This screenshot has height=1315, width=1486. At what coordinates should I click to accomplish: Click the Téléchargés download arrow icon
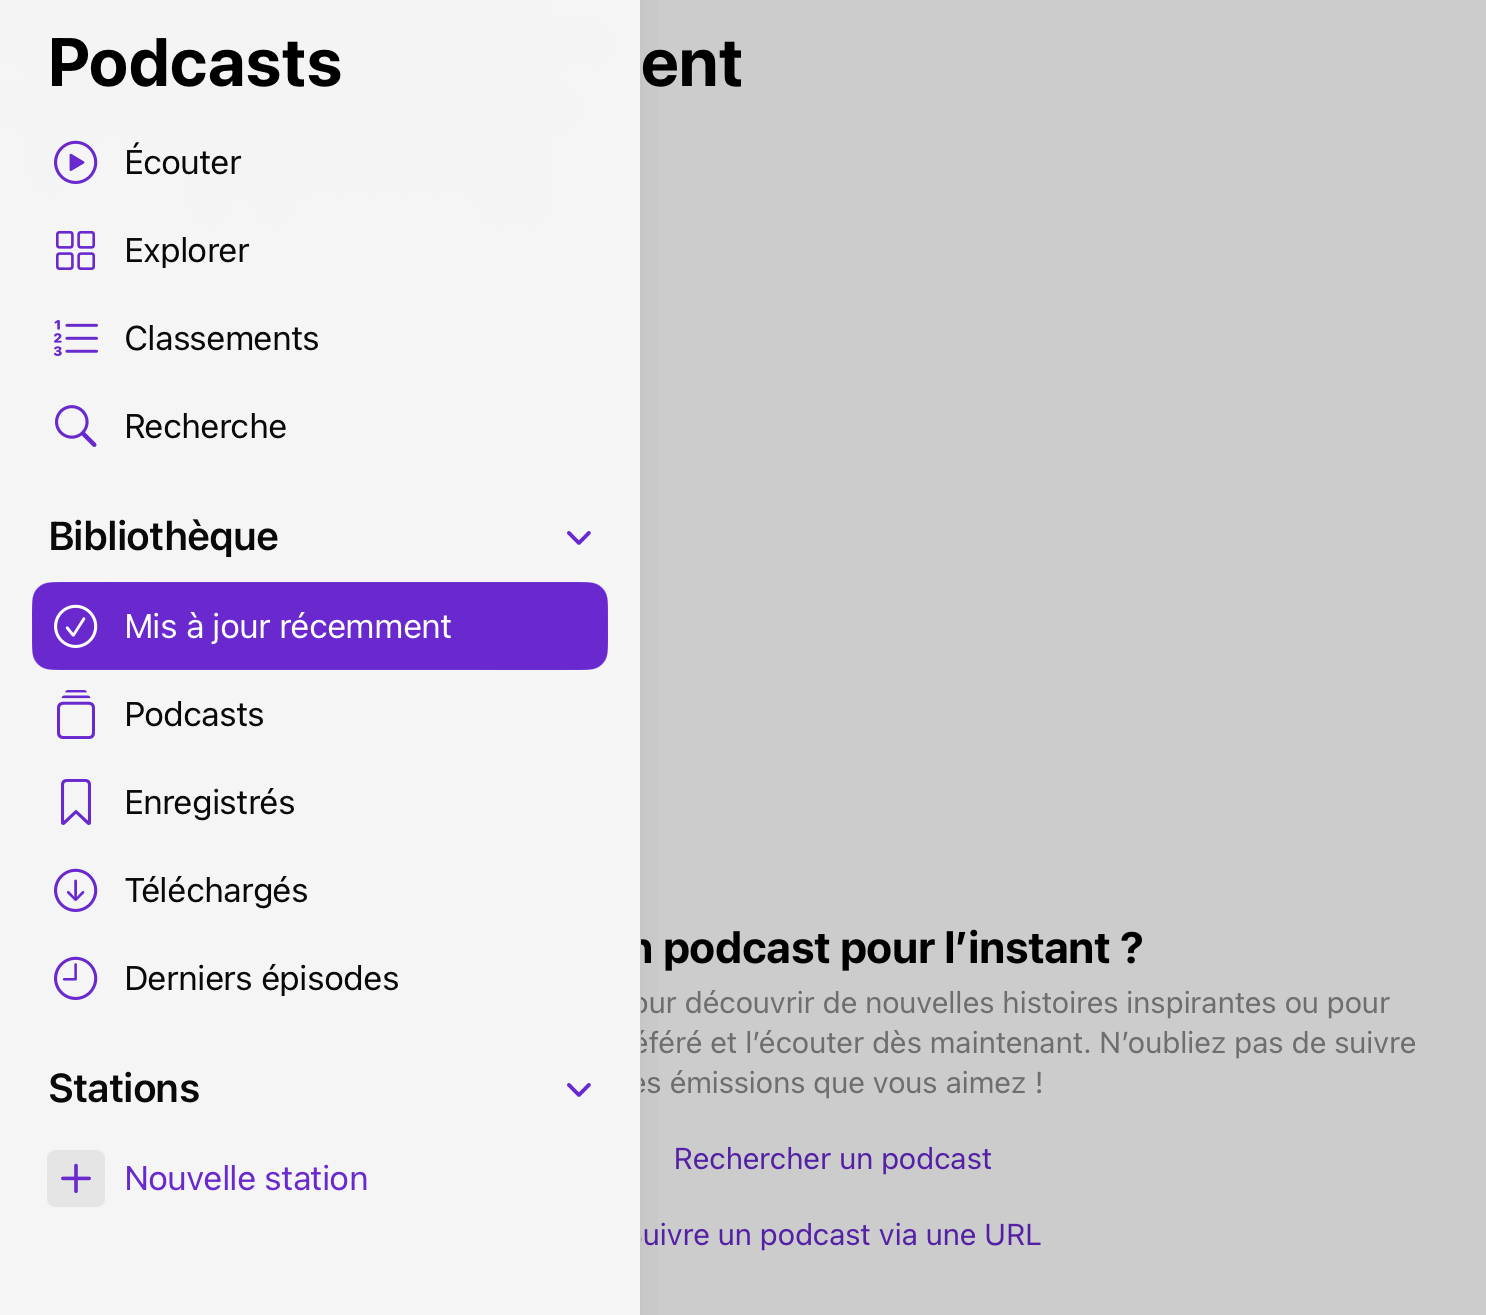tap(76, 890)
